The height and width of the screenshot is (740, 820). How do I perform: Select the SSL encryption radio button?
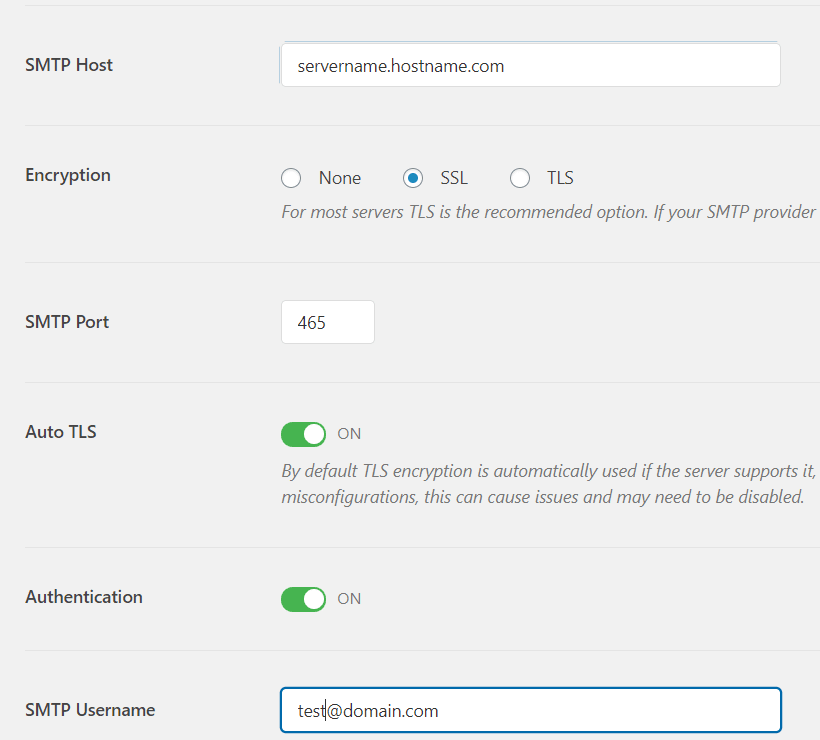coord(413,178)
